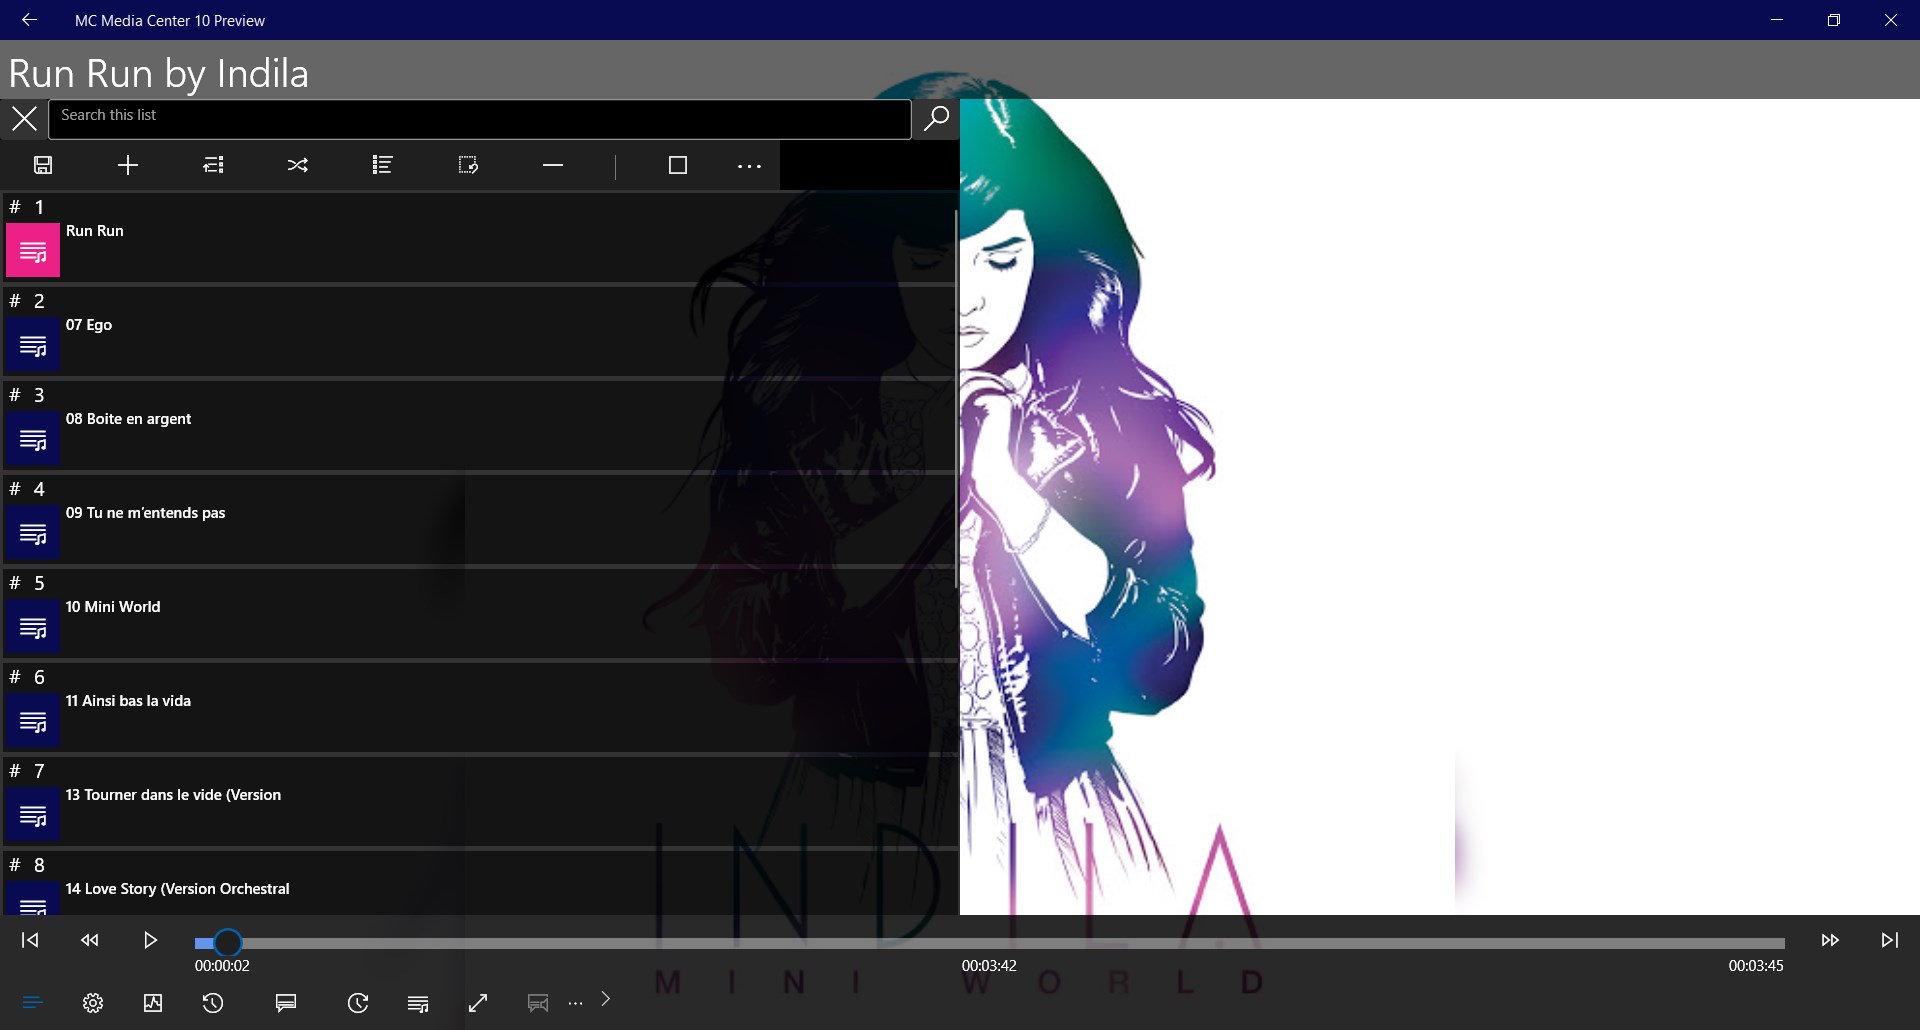
Task: Play the current track
Action: pyautogui.click(x=150, y=940)
